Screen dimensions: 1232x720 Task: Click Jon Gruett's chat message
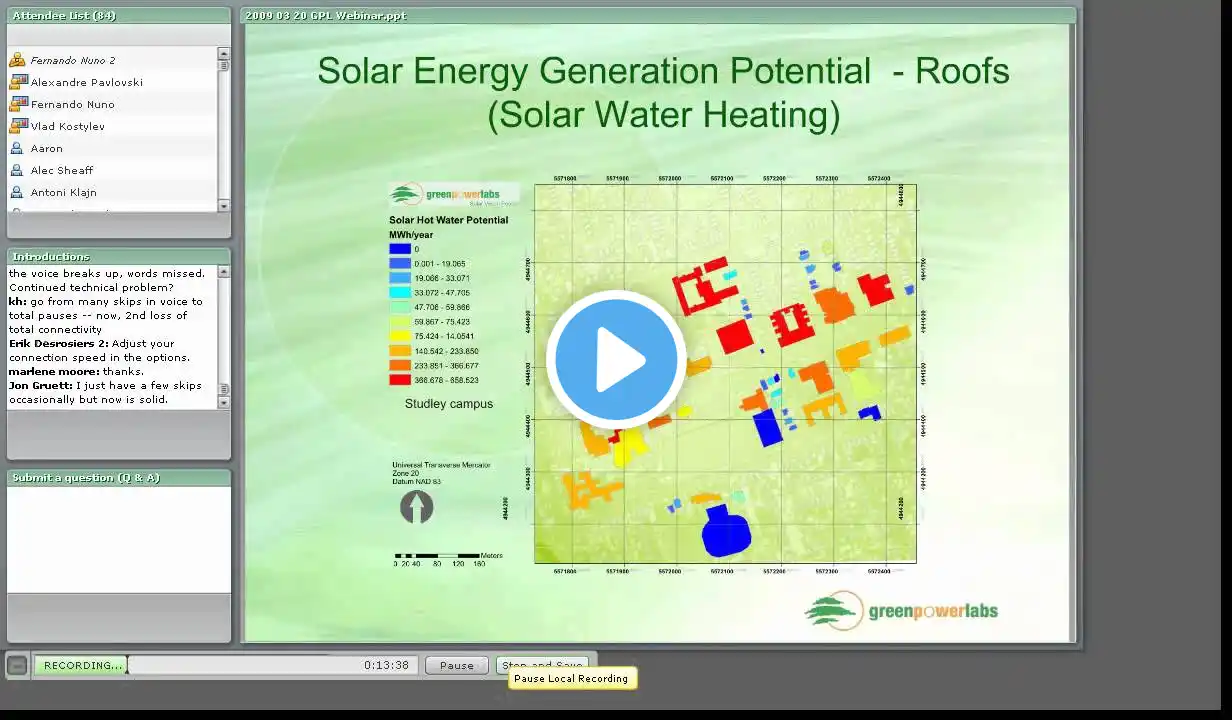105,392
